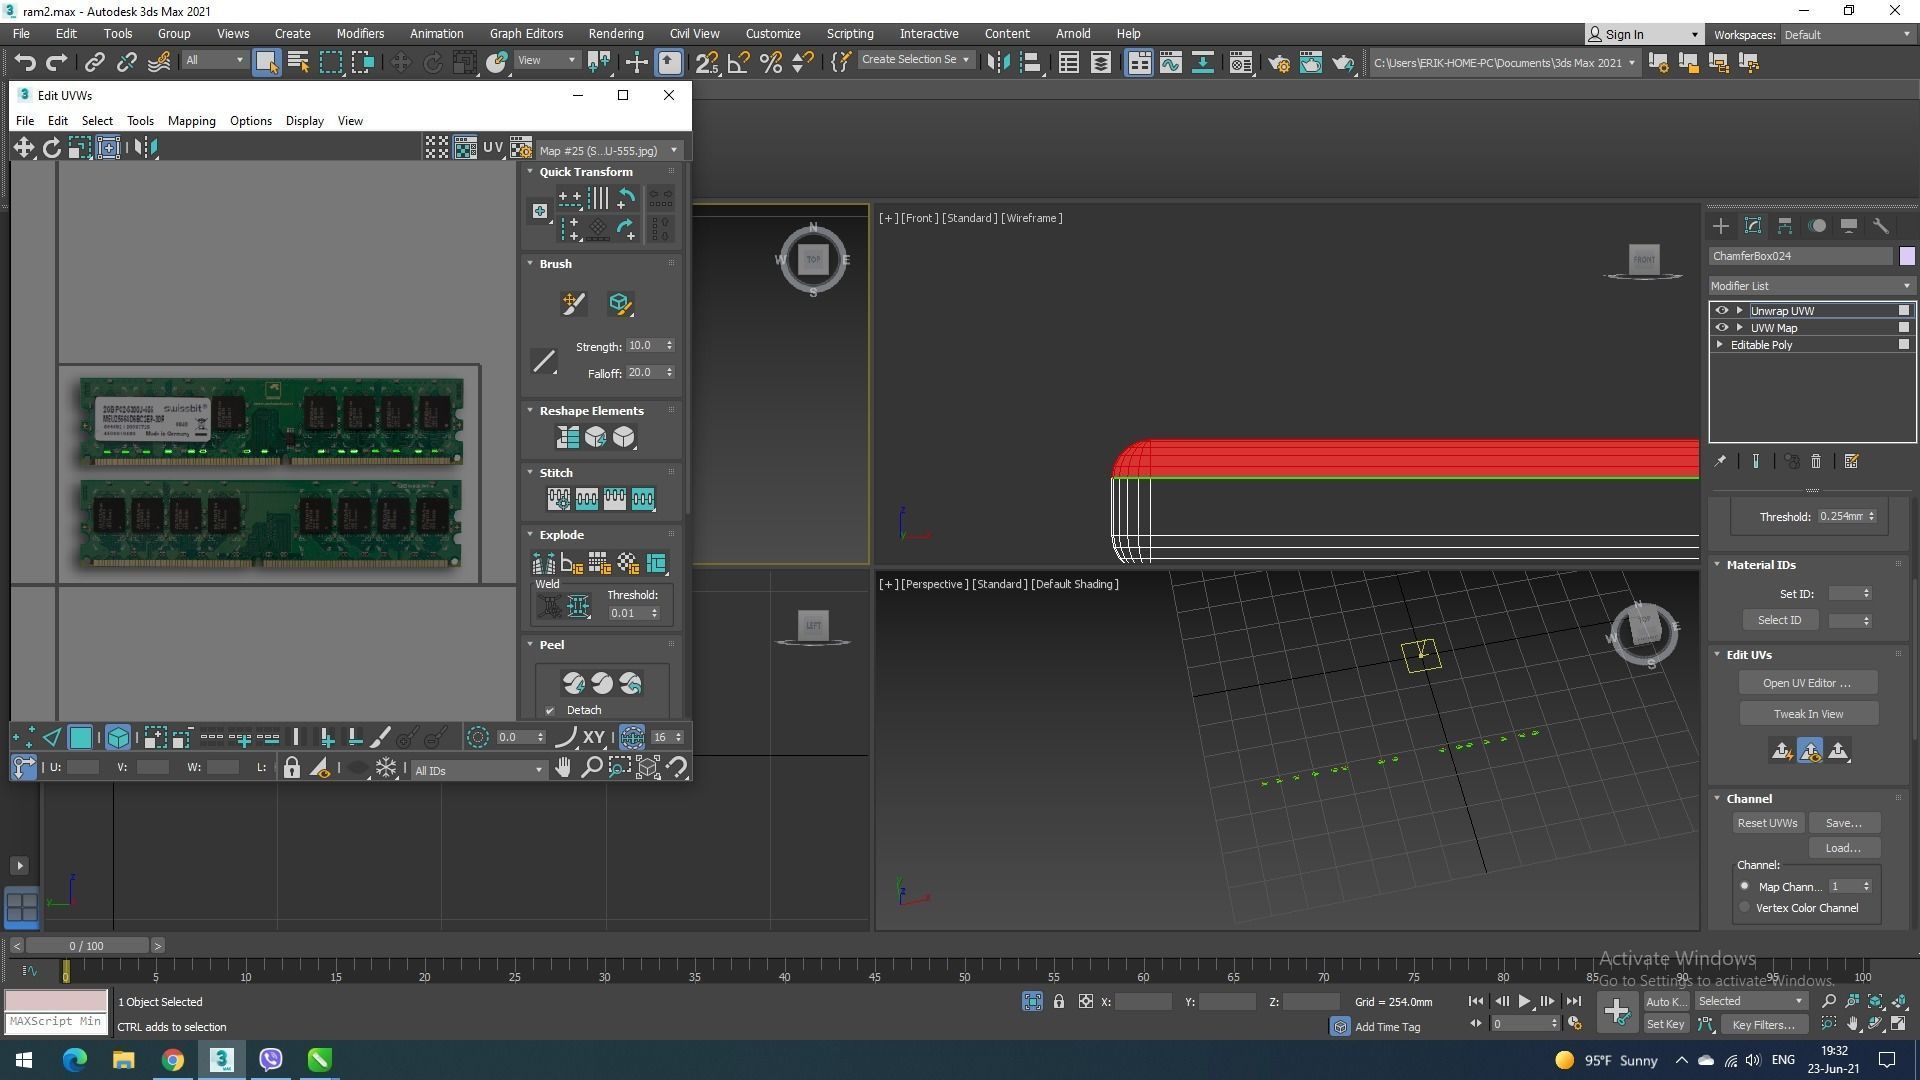Screen dimensions: 1920x1080
Task: Click the 0 / 100 time slider
Action: pos(87,945)
